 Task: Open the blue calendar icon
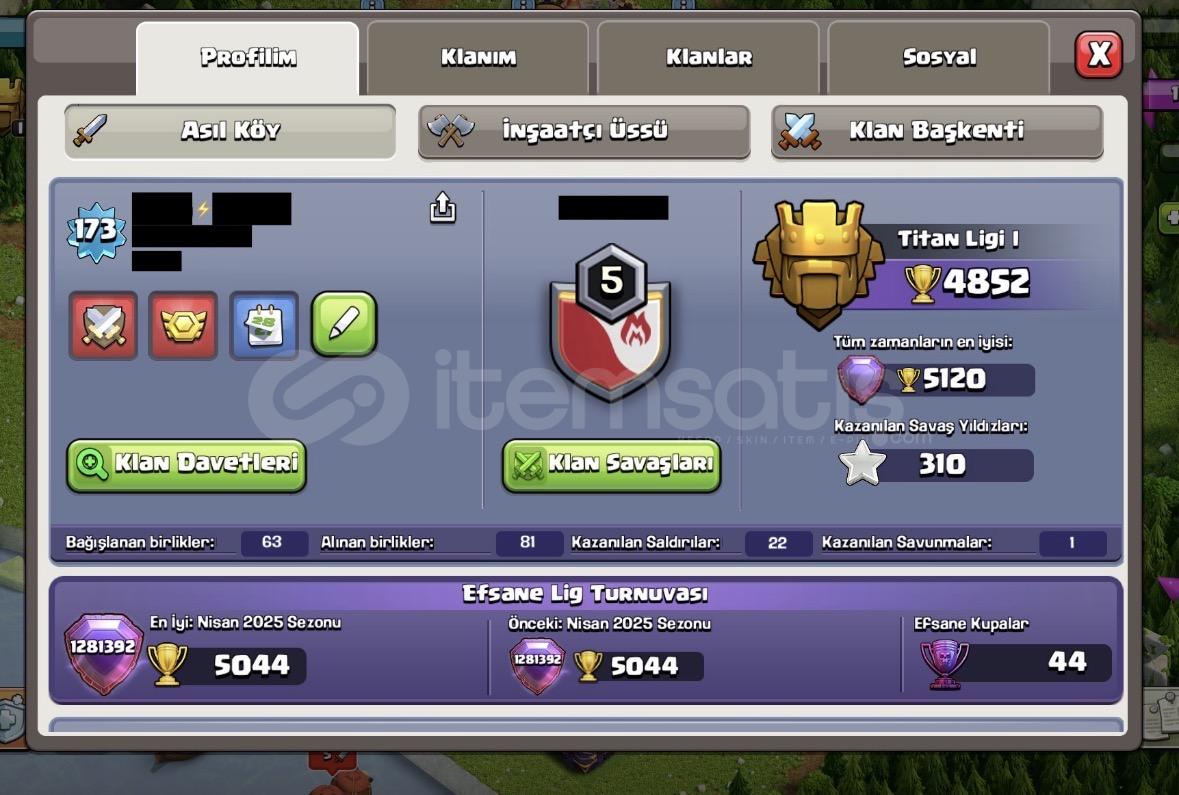[264, 326]
